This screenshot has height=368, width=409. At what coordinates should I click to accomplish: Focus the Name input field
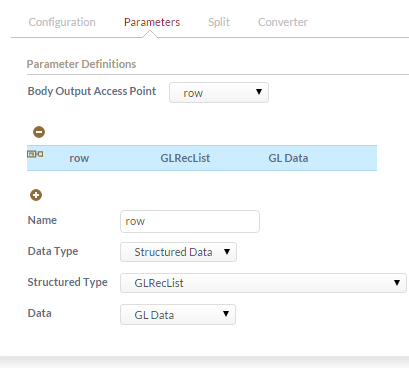click(190, 221)
